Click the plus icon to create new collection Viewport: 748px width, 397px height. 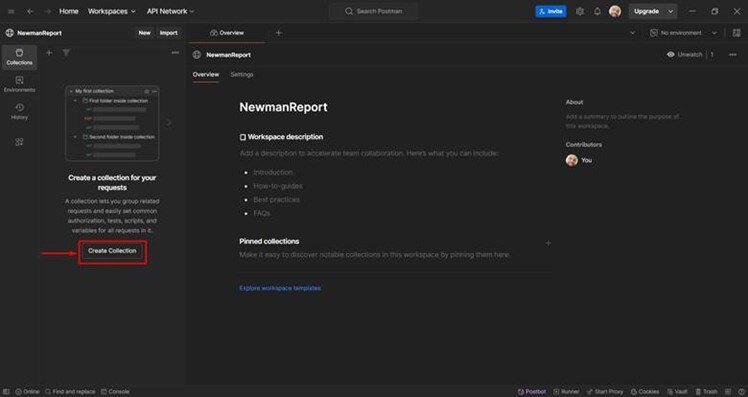point(49,52)
